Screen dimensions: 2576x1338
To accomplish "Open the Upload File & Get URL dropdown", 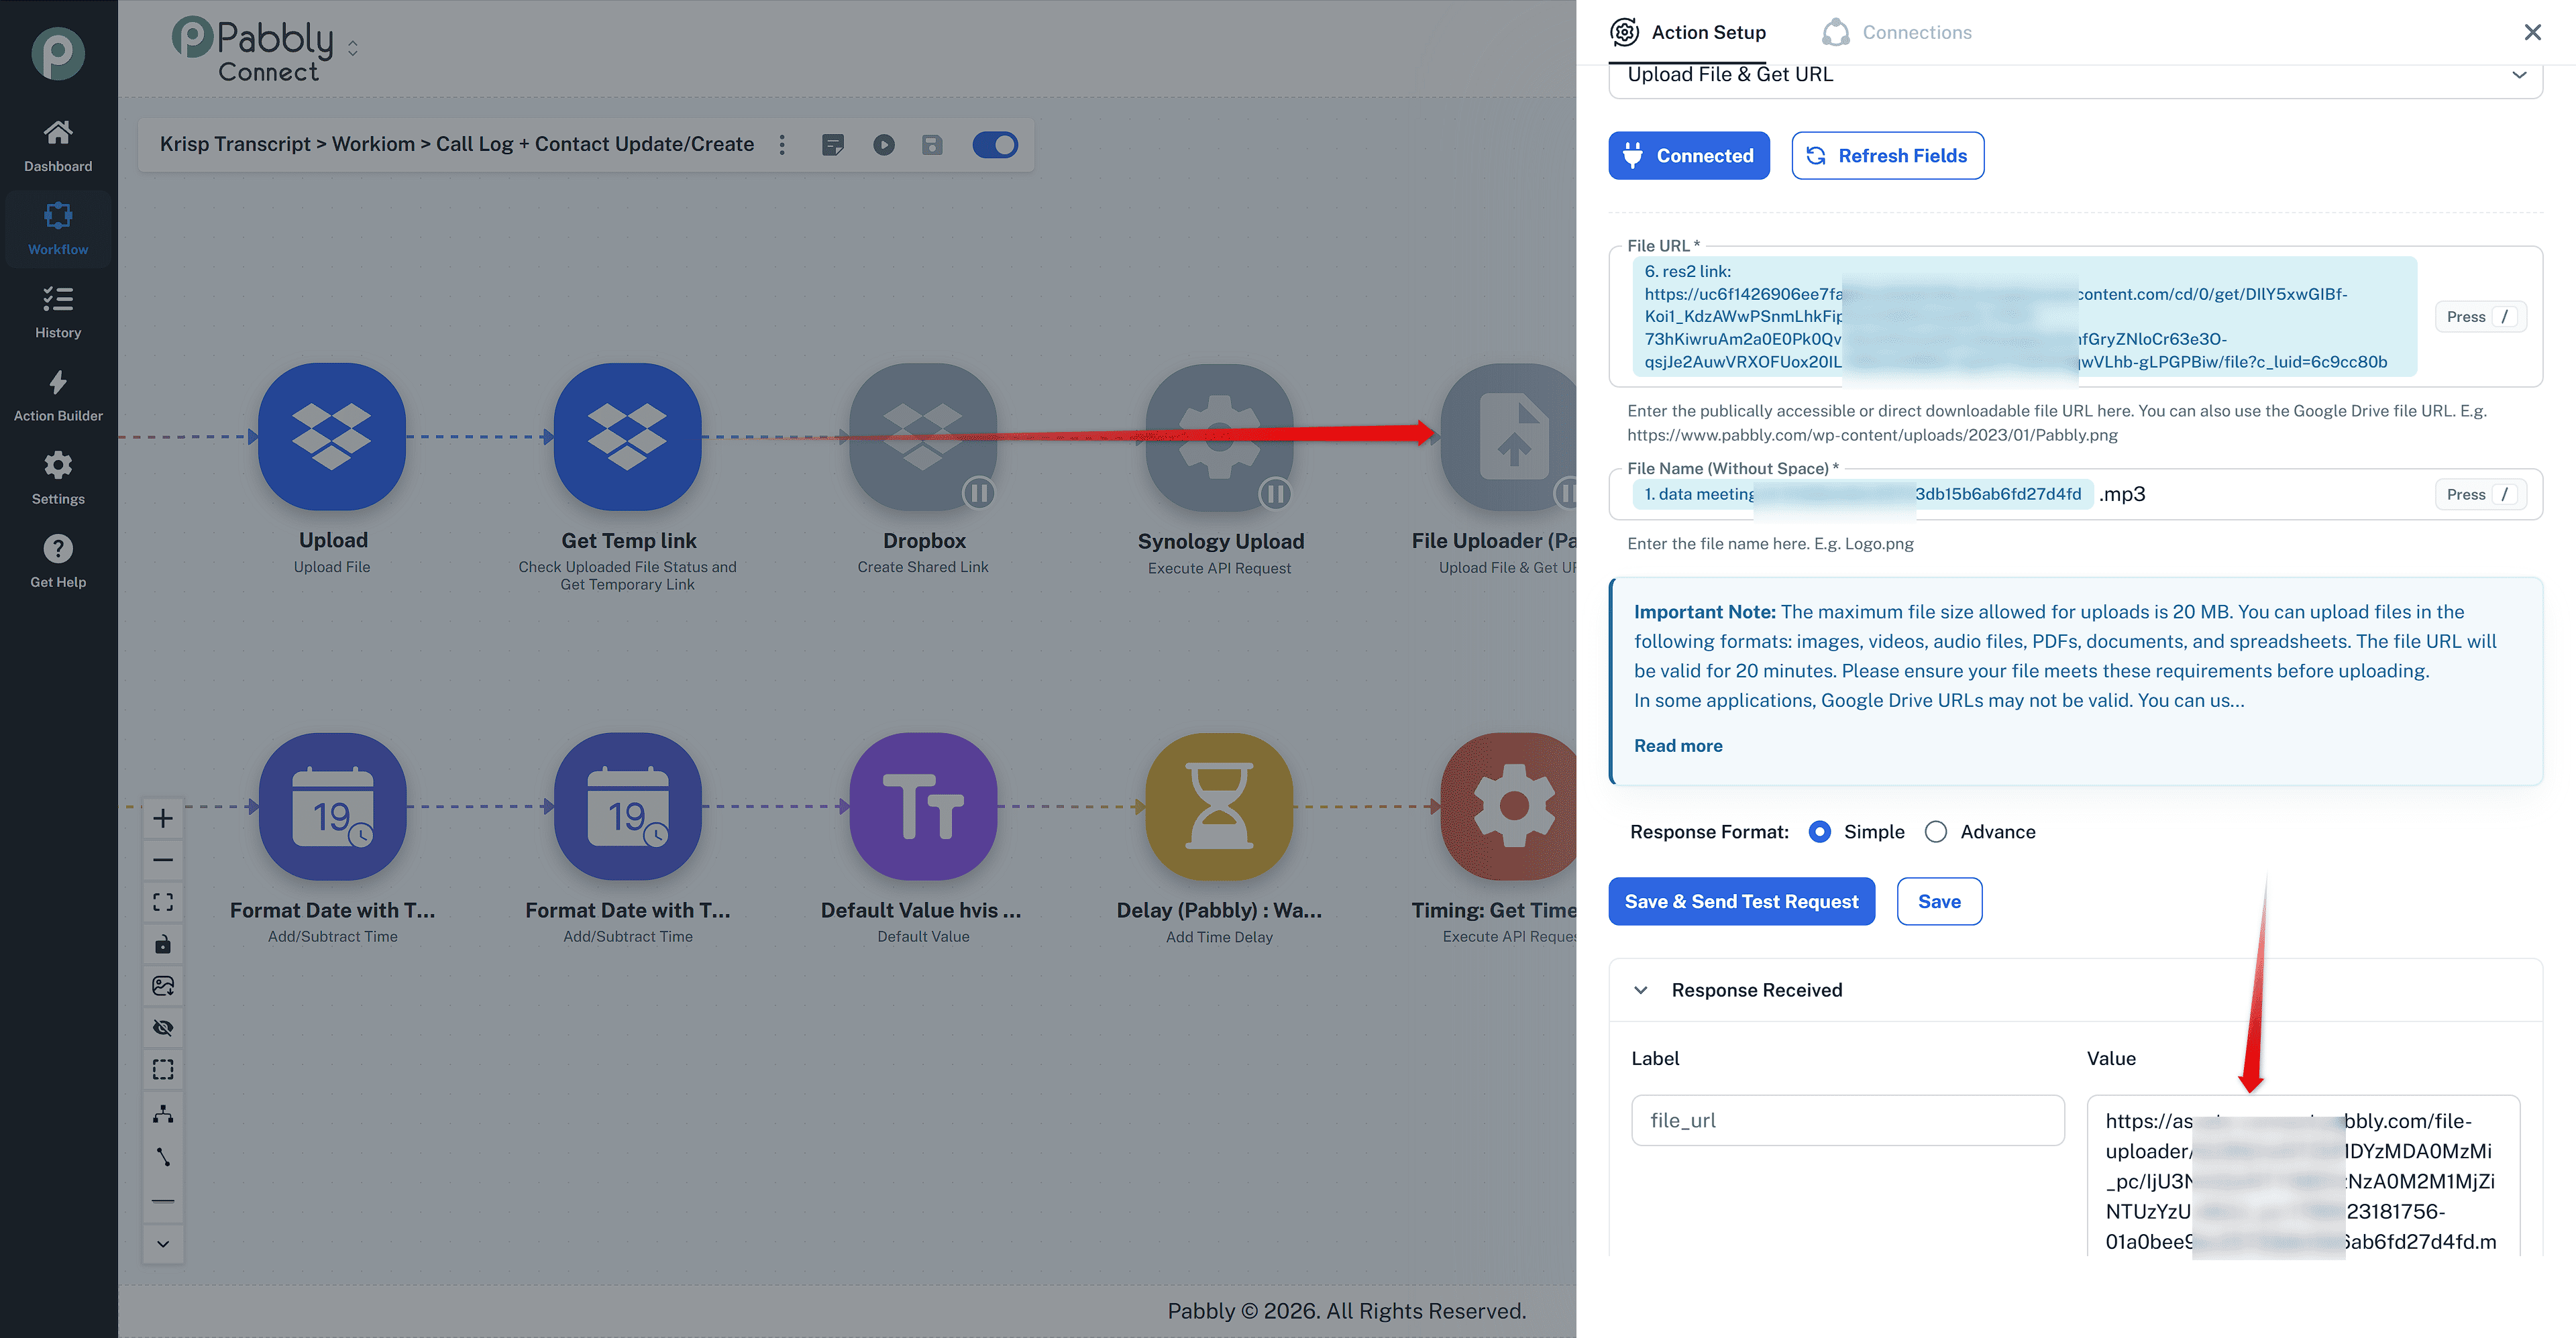I will pos(2075,75).
